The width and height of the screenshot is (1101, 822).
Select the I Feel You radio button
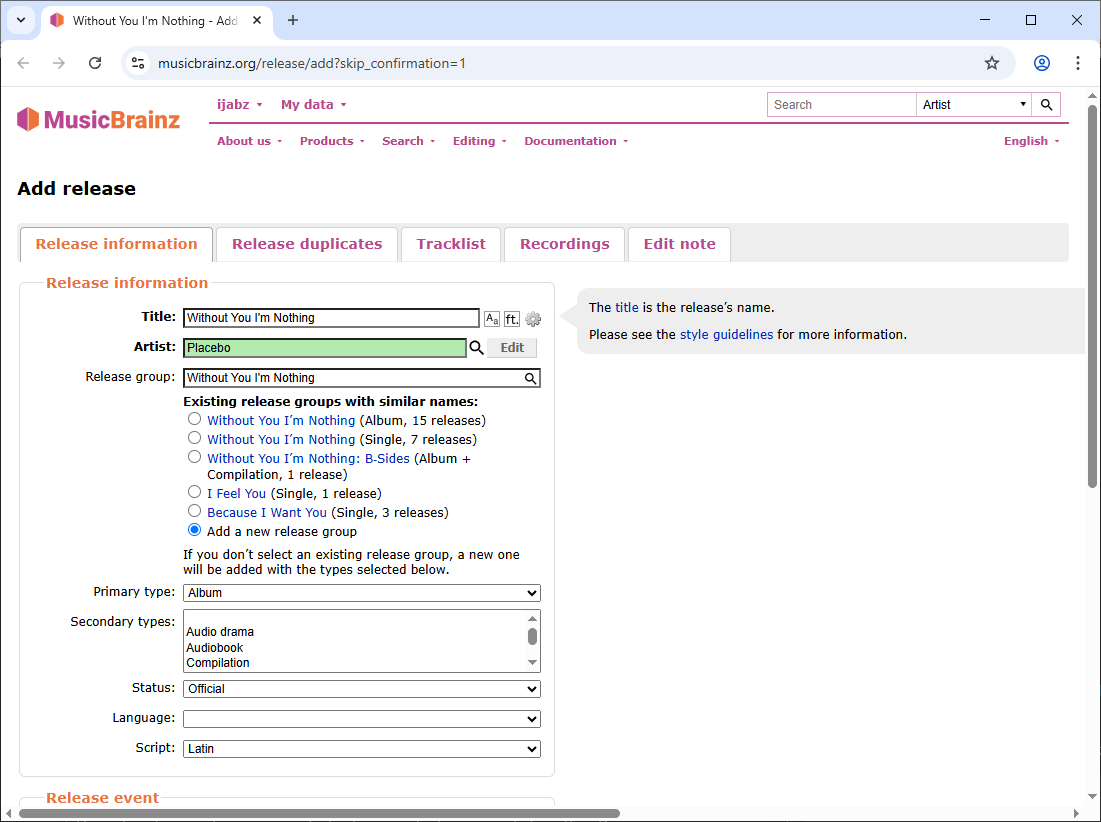195,492
